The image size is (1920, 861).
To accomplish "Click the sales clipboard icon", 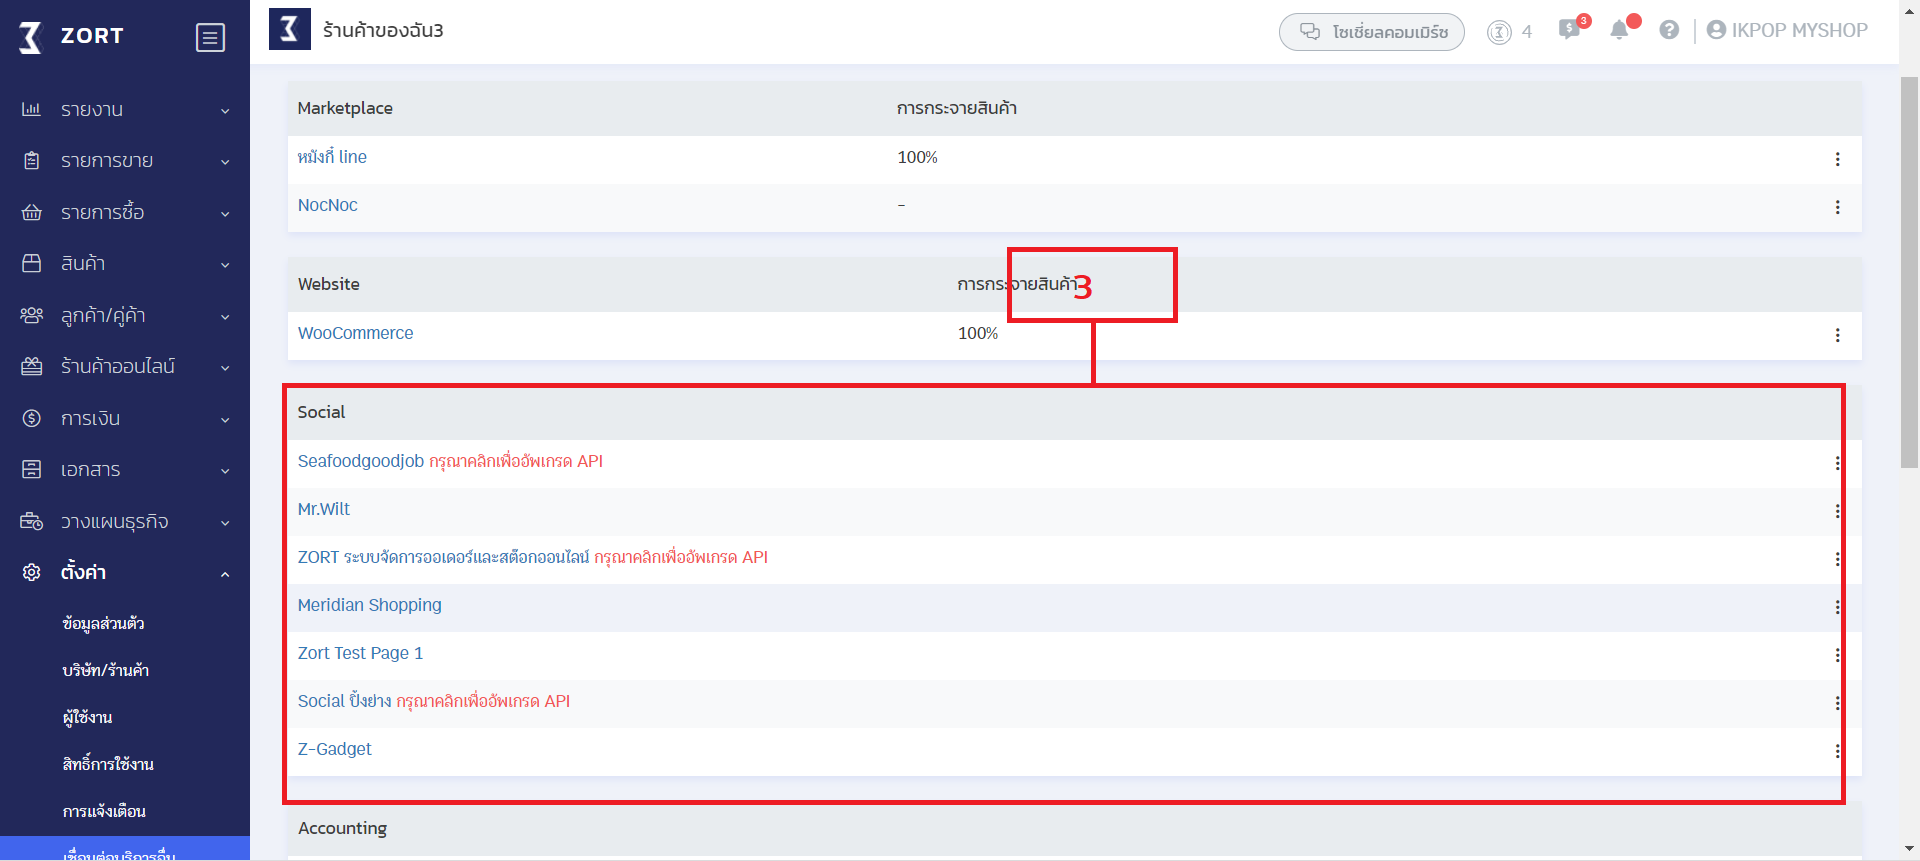I will [x=32, y=160].
